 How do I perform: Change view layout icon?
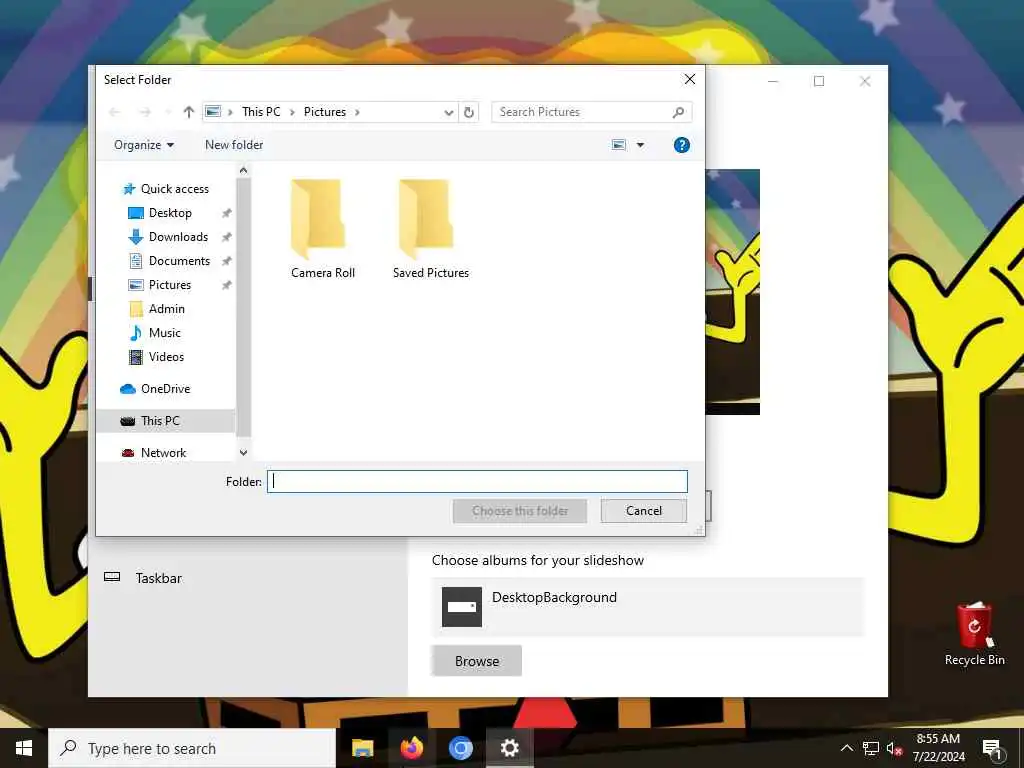[x=619, y=145]
